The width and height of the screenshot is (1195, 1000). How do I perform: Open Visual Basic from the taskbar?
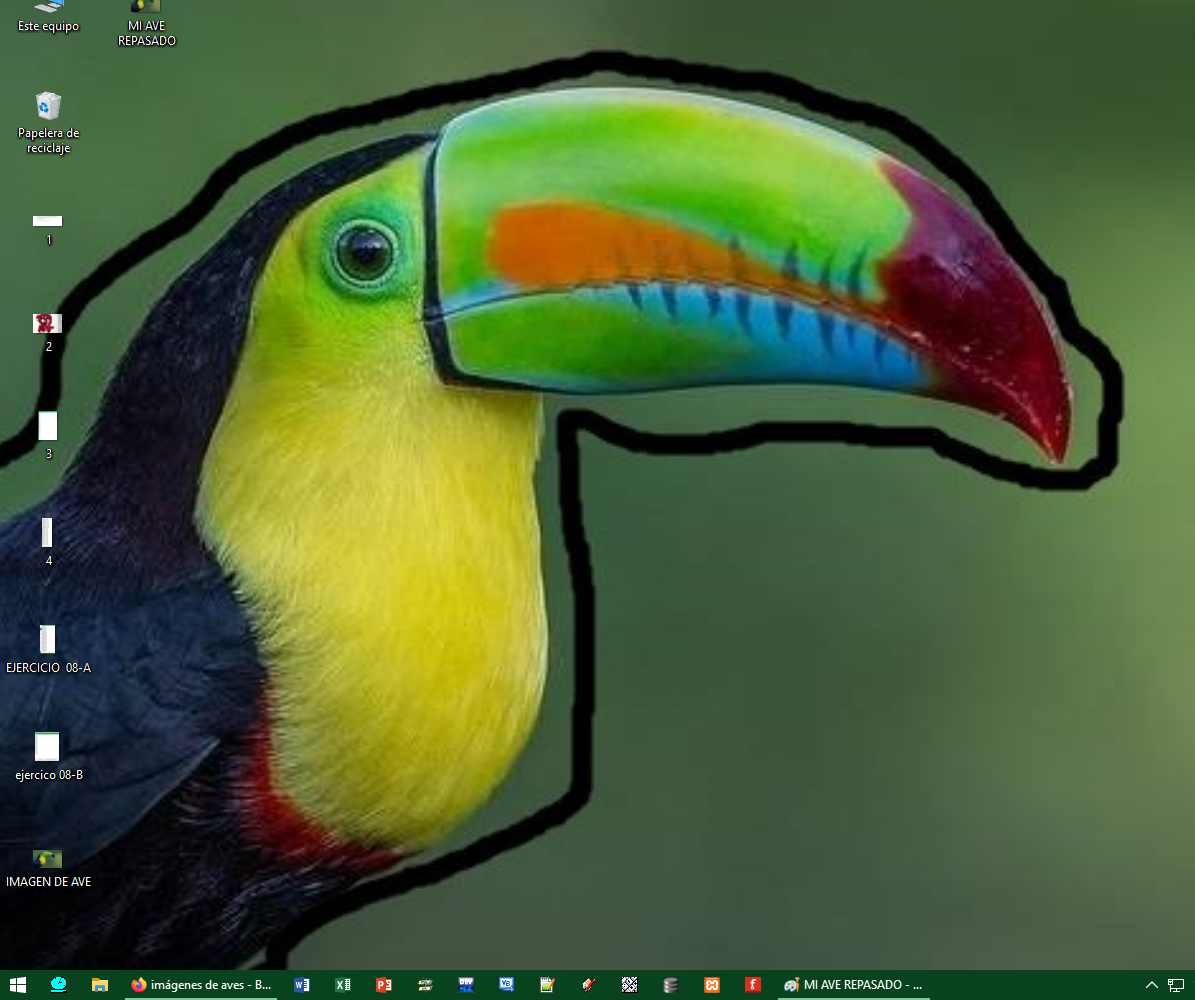coord(506,985)
